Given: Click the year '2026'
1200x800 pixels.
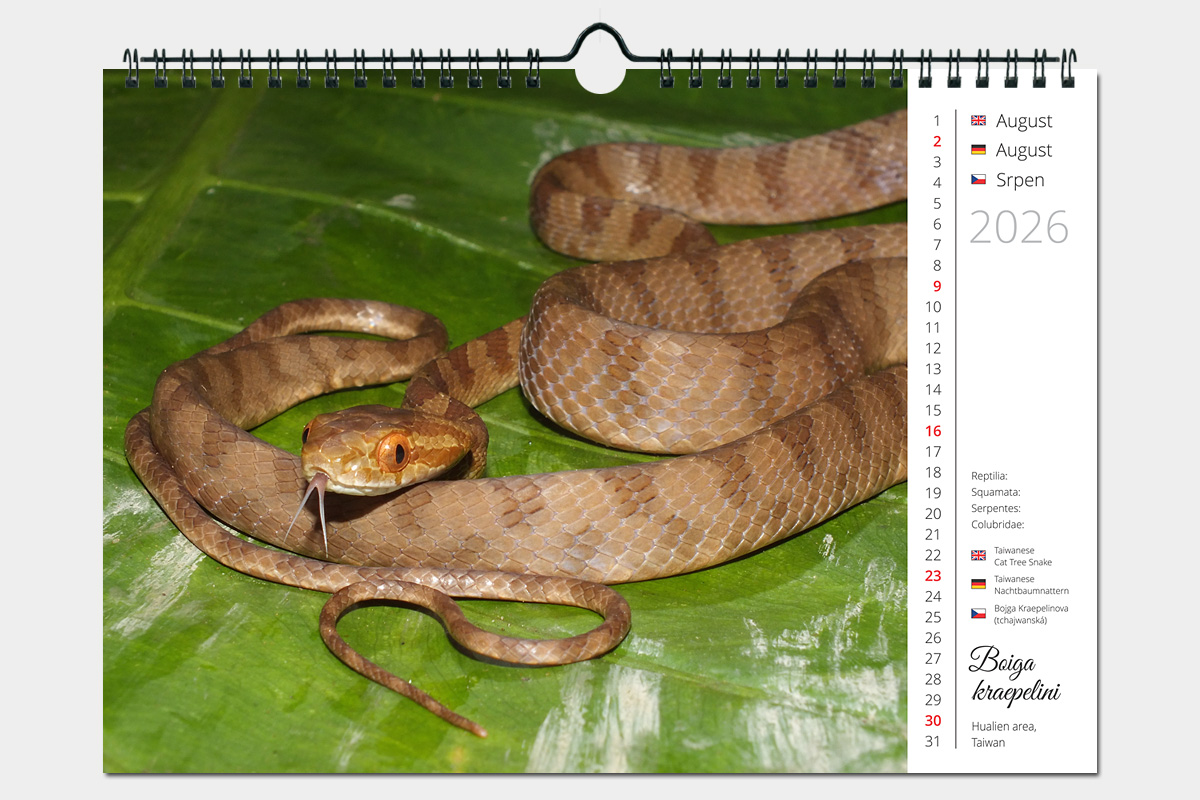Looking at the screenshot, I should [1019, 228].
